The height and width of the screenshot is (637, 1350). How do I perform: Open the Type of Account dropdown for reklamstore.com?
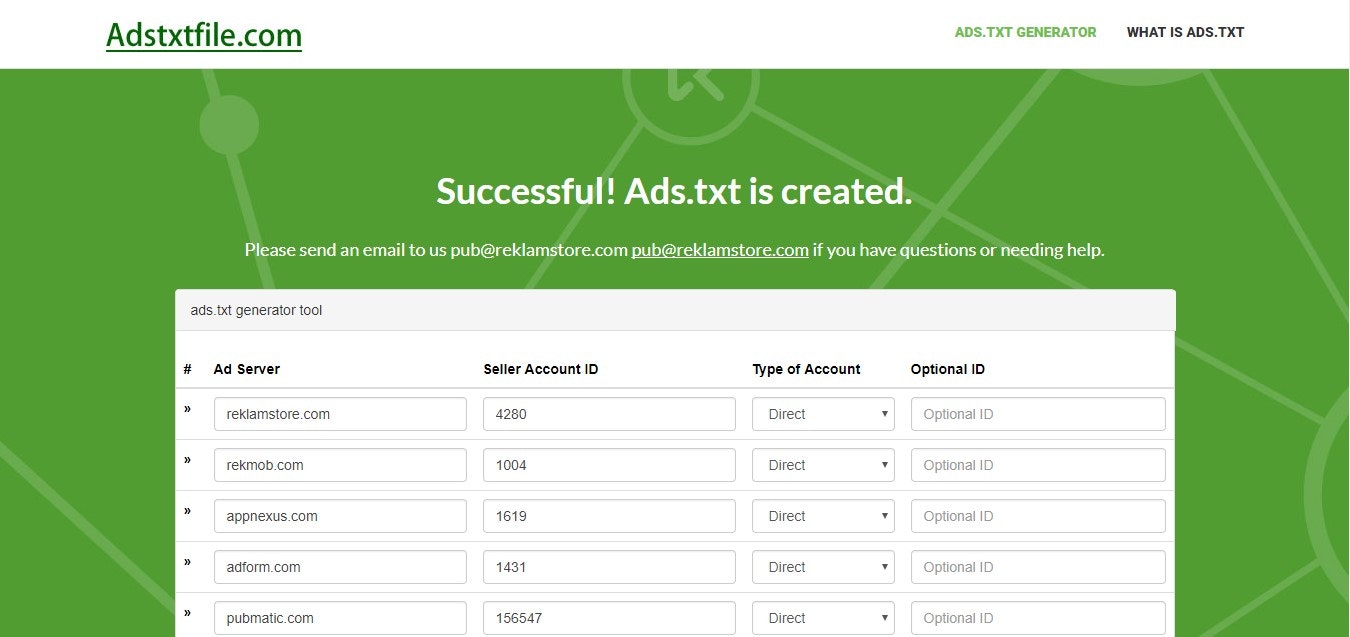coord(822,413)
